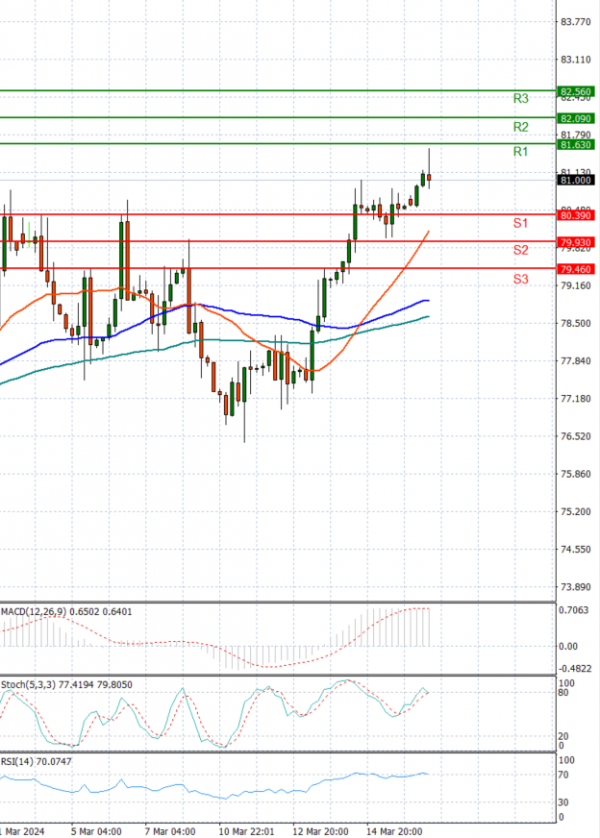This screenshot has width=600, height=838.
Task: Select the 79.460 red price tag
Action: coord(577,269)
